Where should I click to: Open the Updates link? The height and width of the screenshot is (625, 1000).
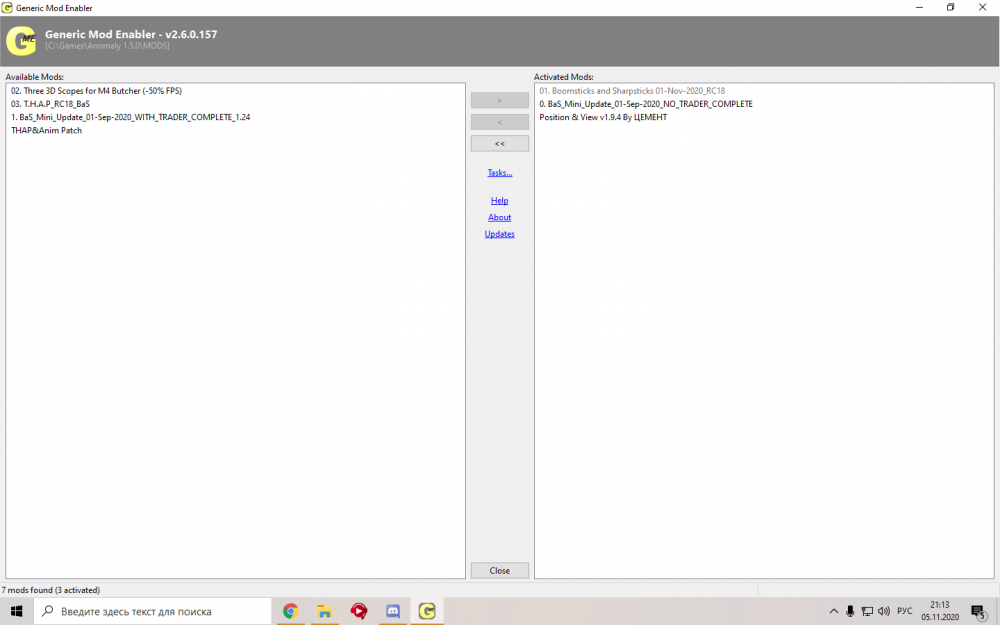[x=499, y=234]
